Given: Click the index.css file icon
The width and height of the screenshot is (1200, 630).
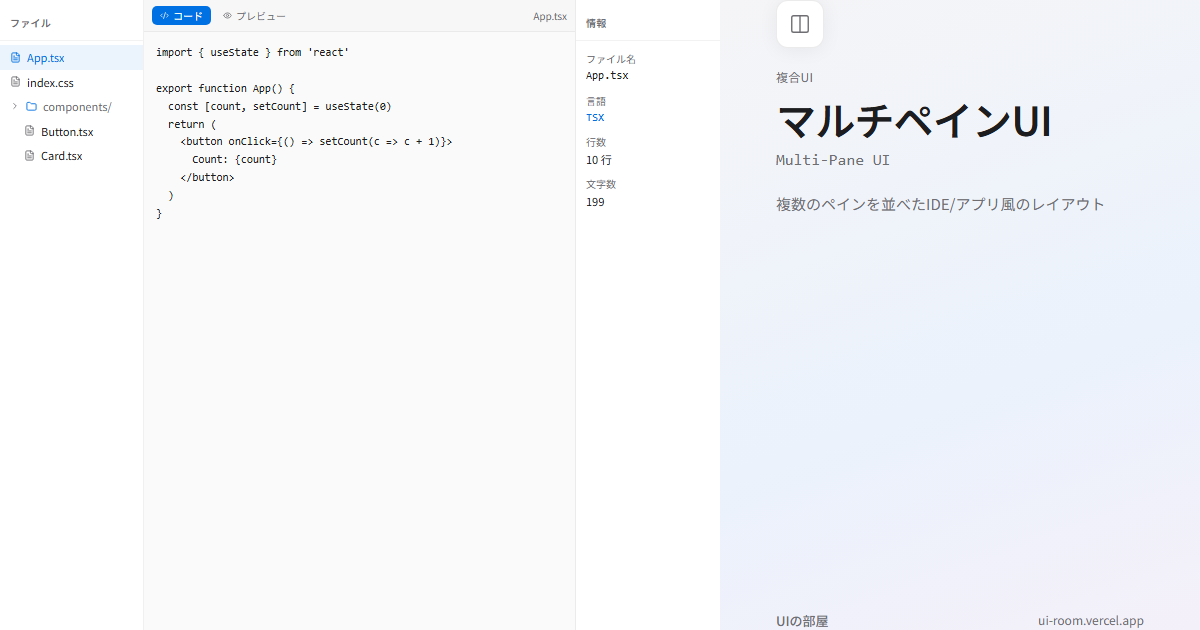Looking at the screenshot, I should tap(15, 83).
